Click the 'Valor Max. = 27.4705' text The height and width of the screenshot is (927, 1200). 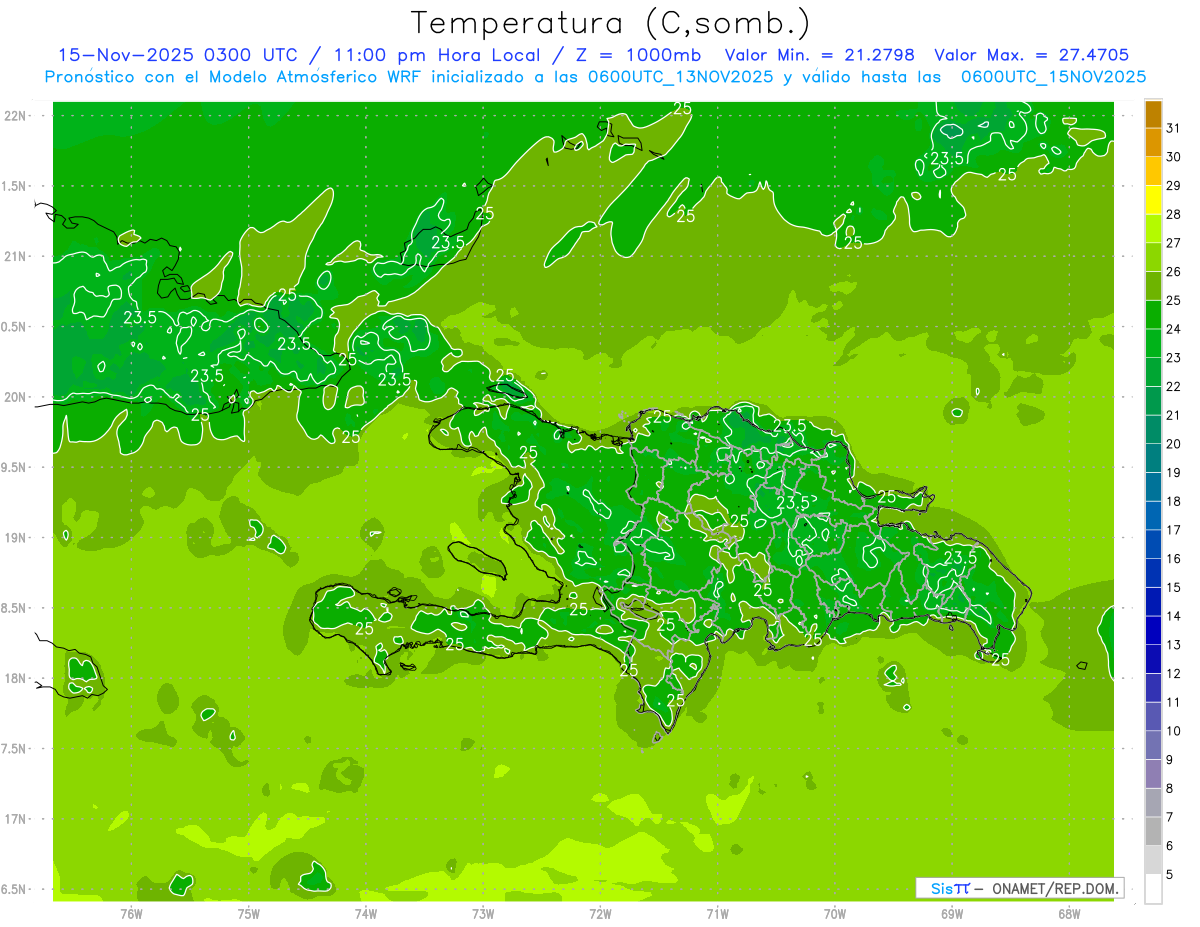[x=1031, y=55]
